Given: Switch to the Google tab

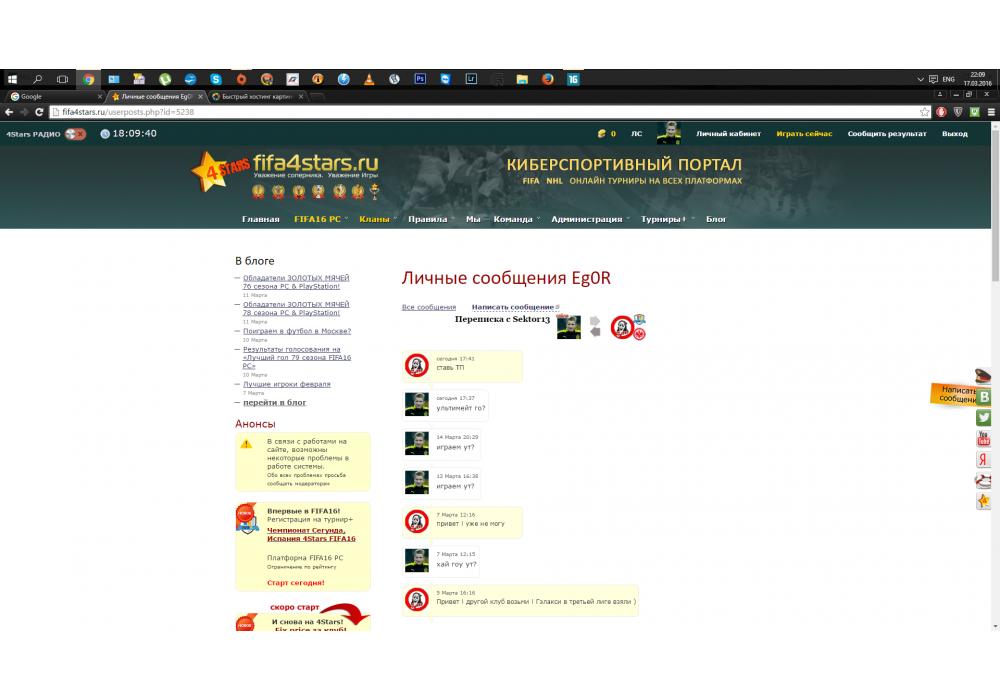Looking at the screenshot, I should pyautogui.click(x=54, y=97).
